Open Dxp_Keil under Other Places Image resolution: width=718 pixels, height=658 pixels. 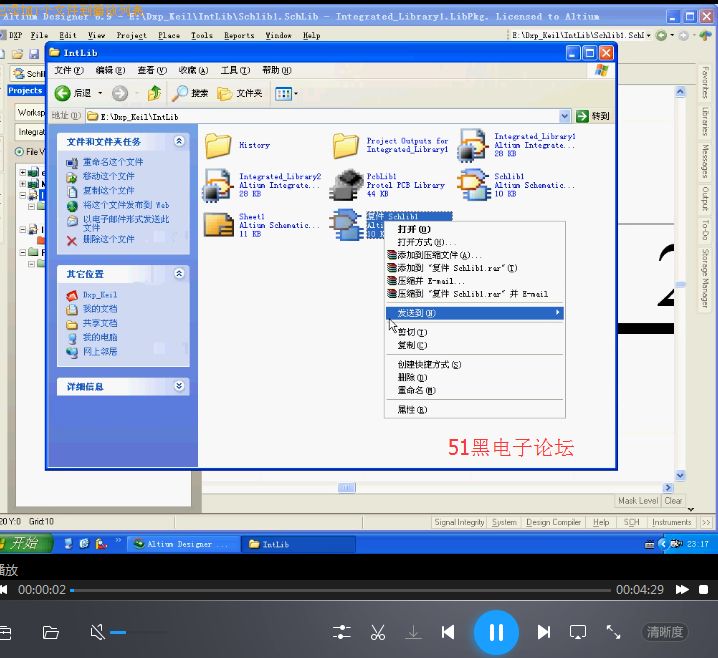click(100, 295)
